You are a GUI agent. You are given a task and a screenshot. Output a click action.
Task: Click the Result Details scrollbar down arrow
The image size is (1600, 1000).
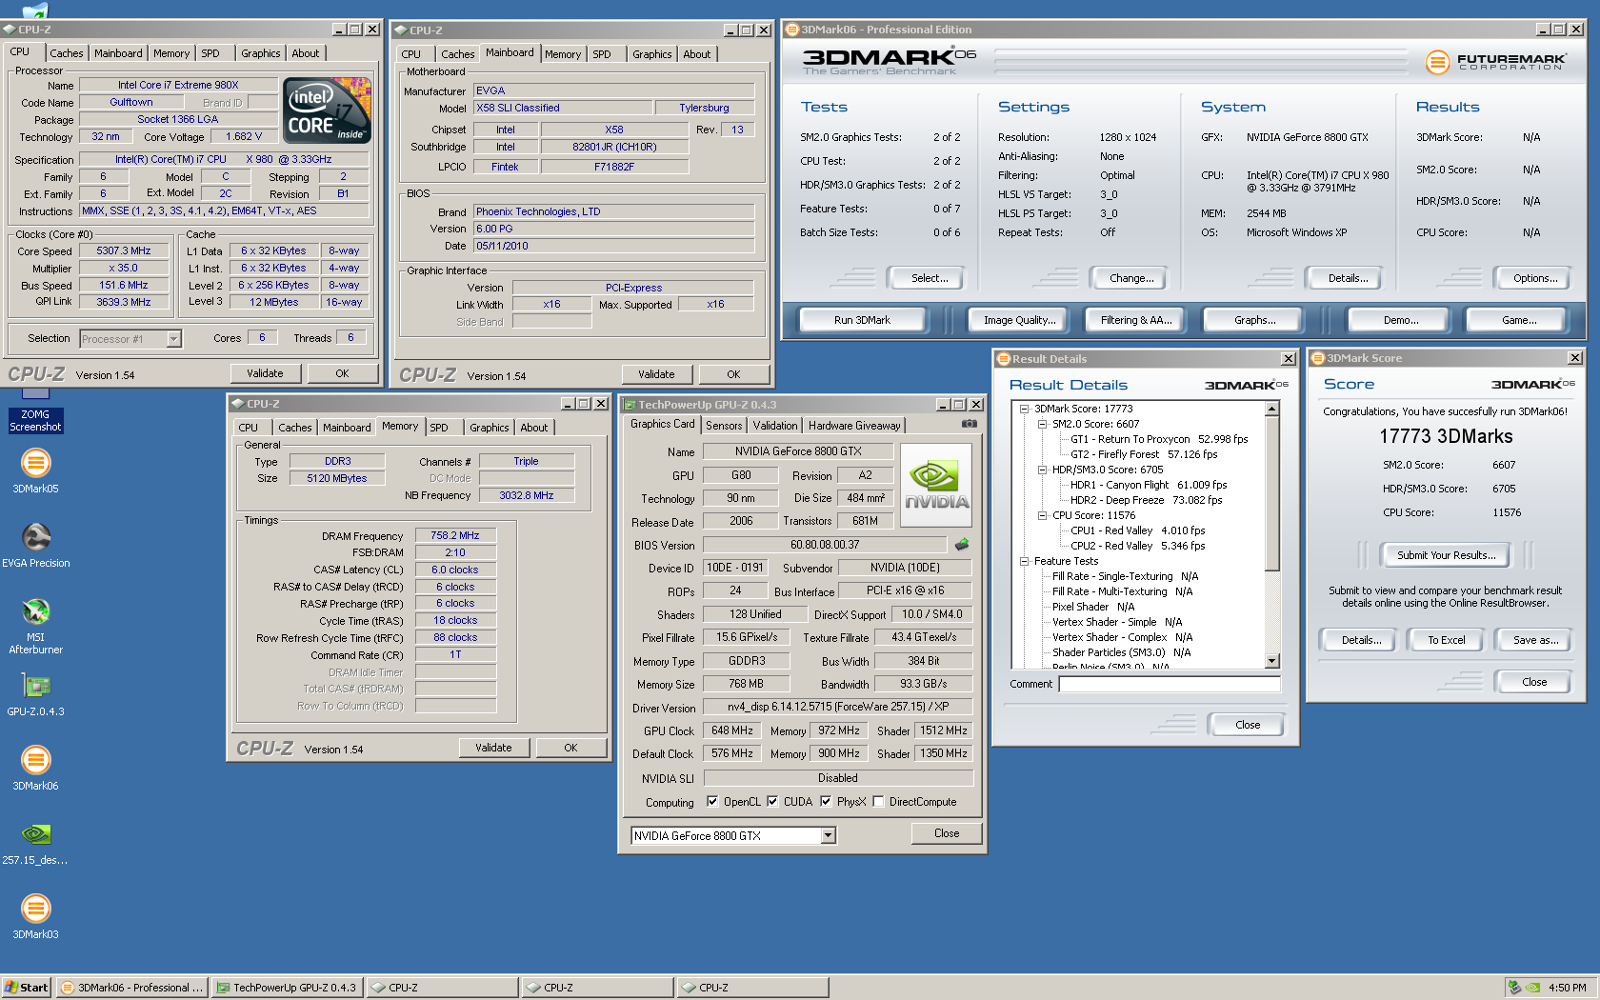1272,661
